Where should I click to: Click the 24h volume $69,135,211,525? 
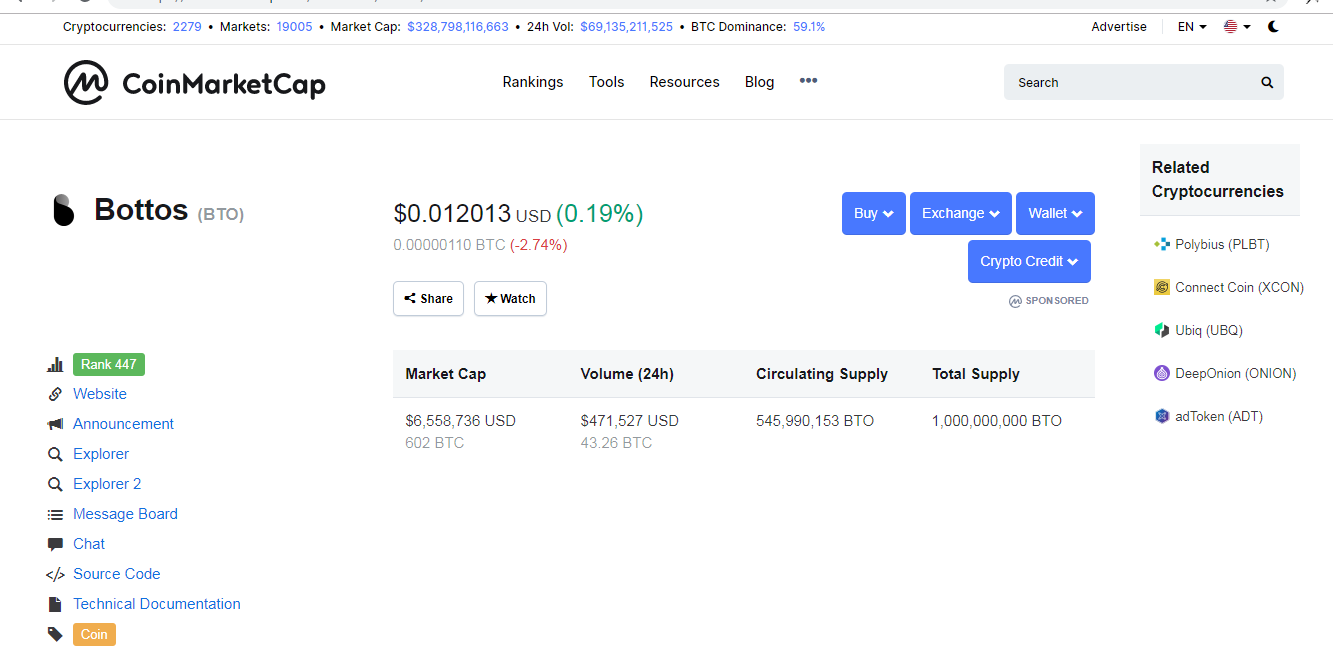point(626,27)
